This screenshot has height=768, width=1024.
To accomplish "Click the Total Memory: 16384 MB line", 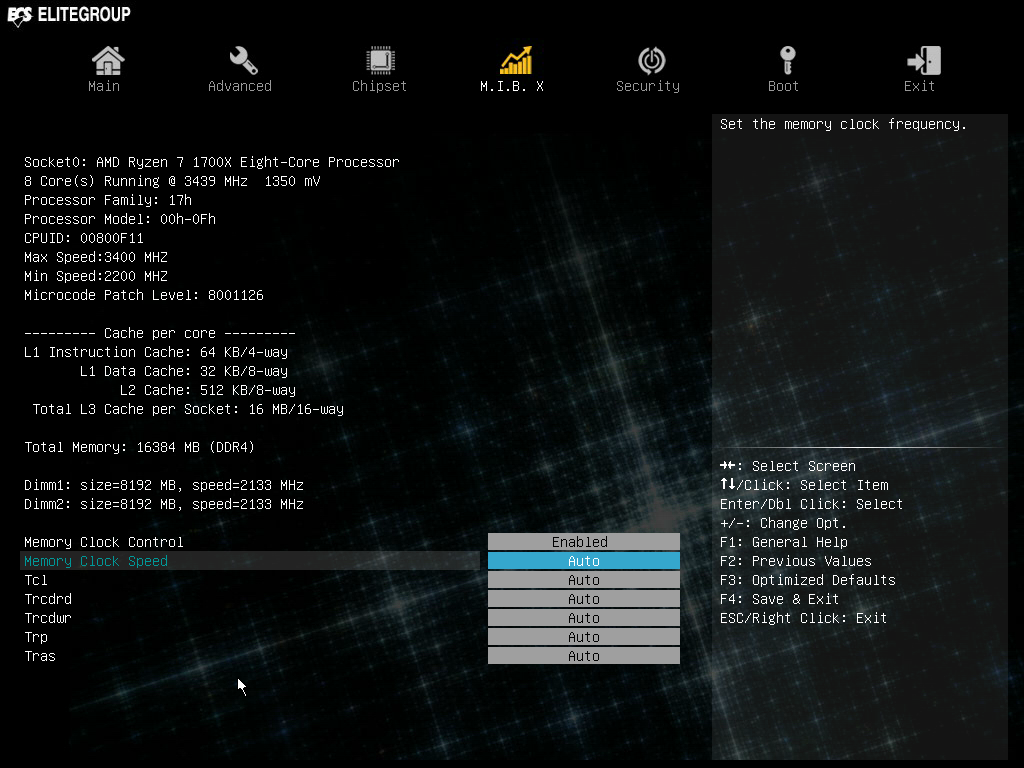I will click(140, 447).
